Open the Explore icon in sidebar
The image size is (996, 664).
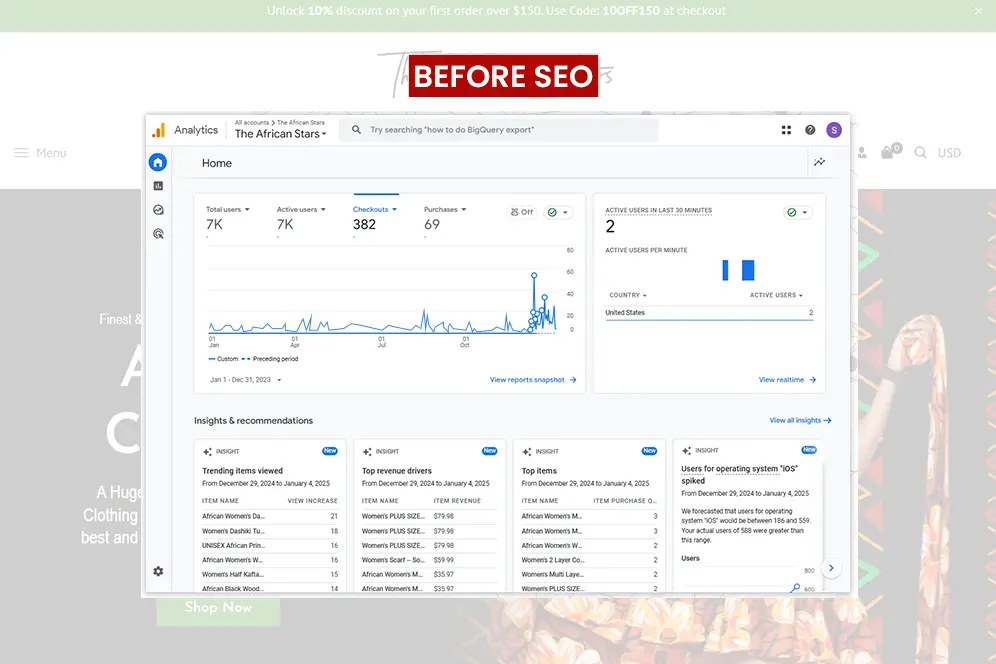coord(158,210)
